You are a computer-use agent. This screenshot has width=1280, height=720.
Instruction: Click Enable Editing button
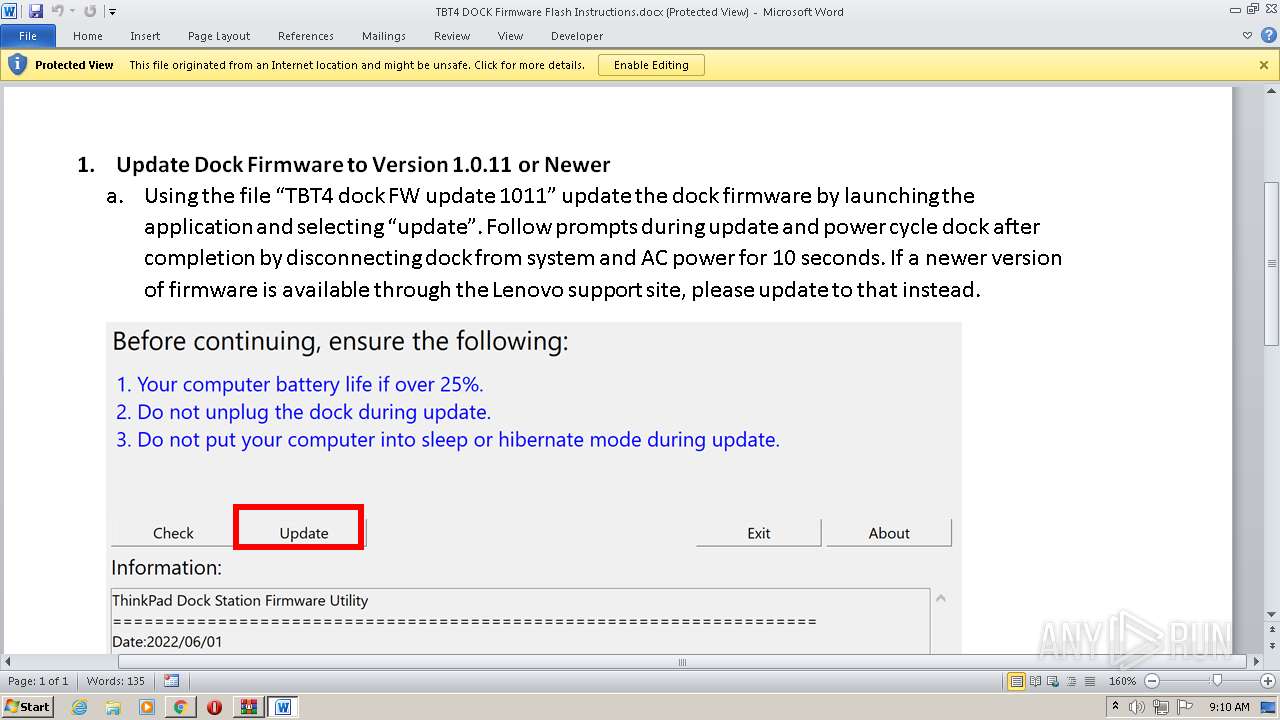(x=651, y=65)
